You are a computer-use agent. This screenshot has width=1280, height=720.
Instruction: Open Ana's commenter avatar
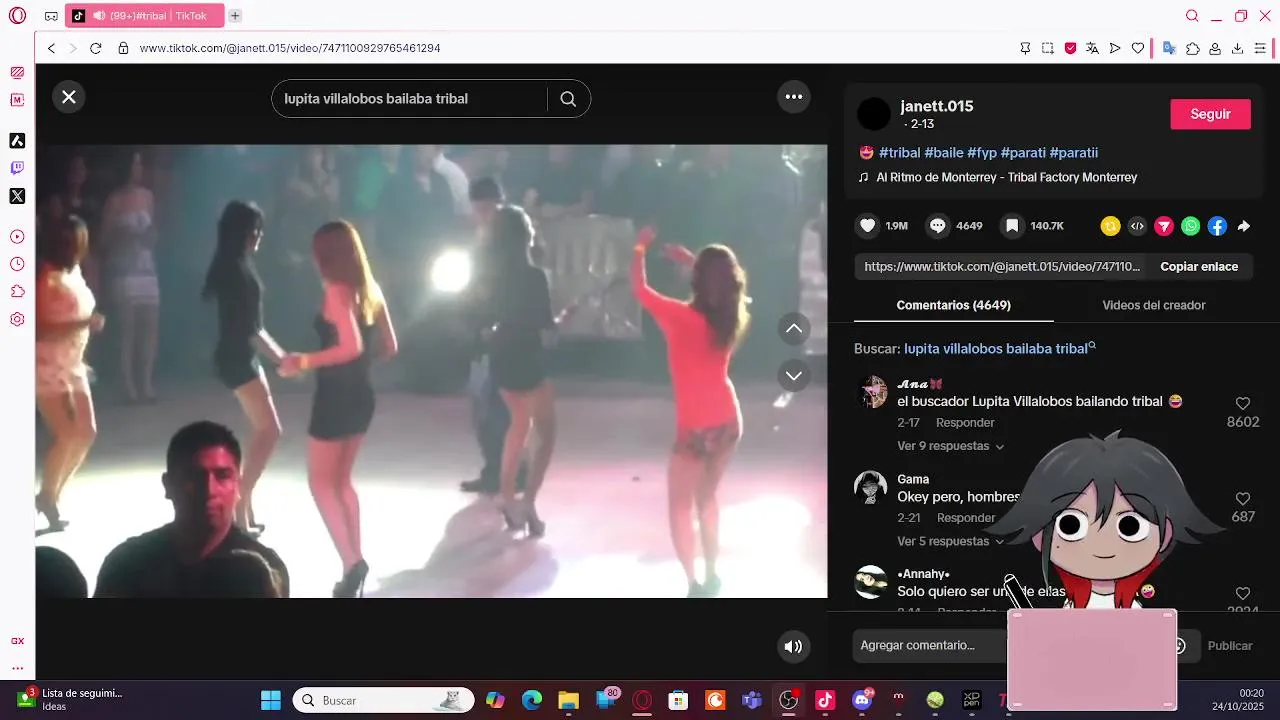click(871, 392)
